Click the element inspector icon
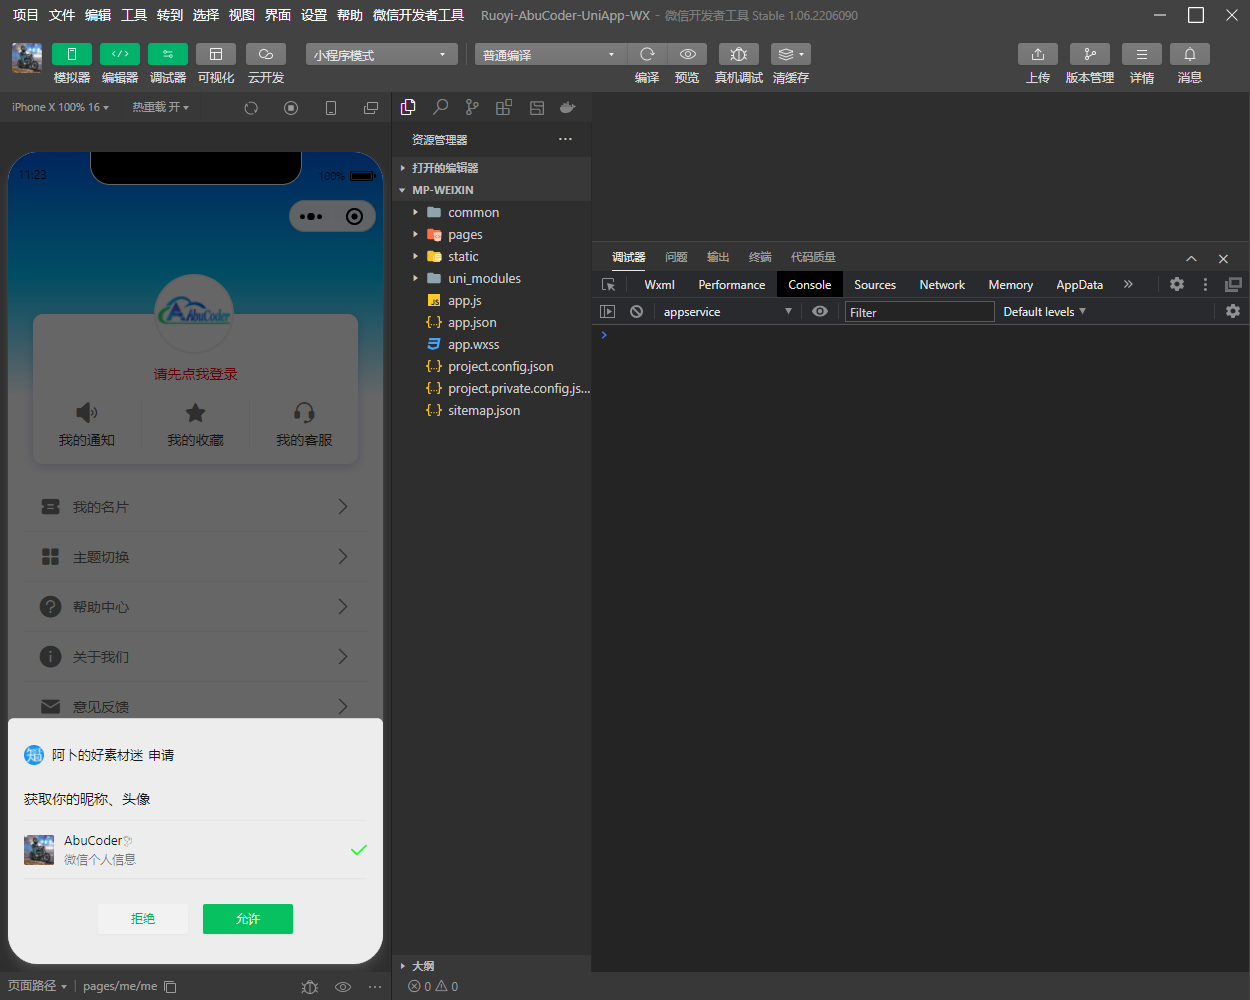The height and width of the screenshot is (1000, 1250). tap(608, 284)
